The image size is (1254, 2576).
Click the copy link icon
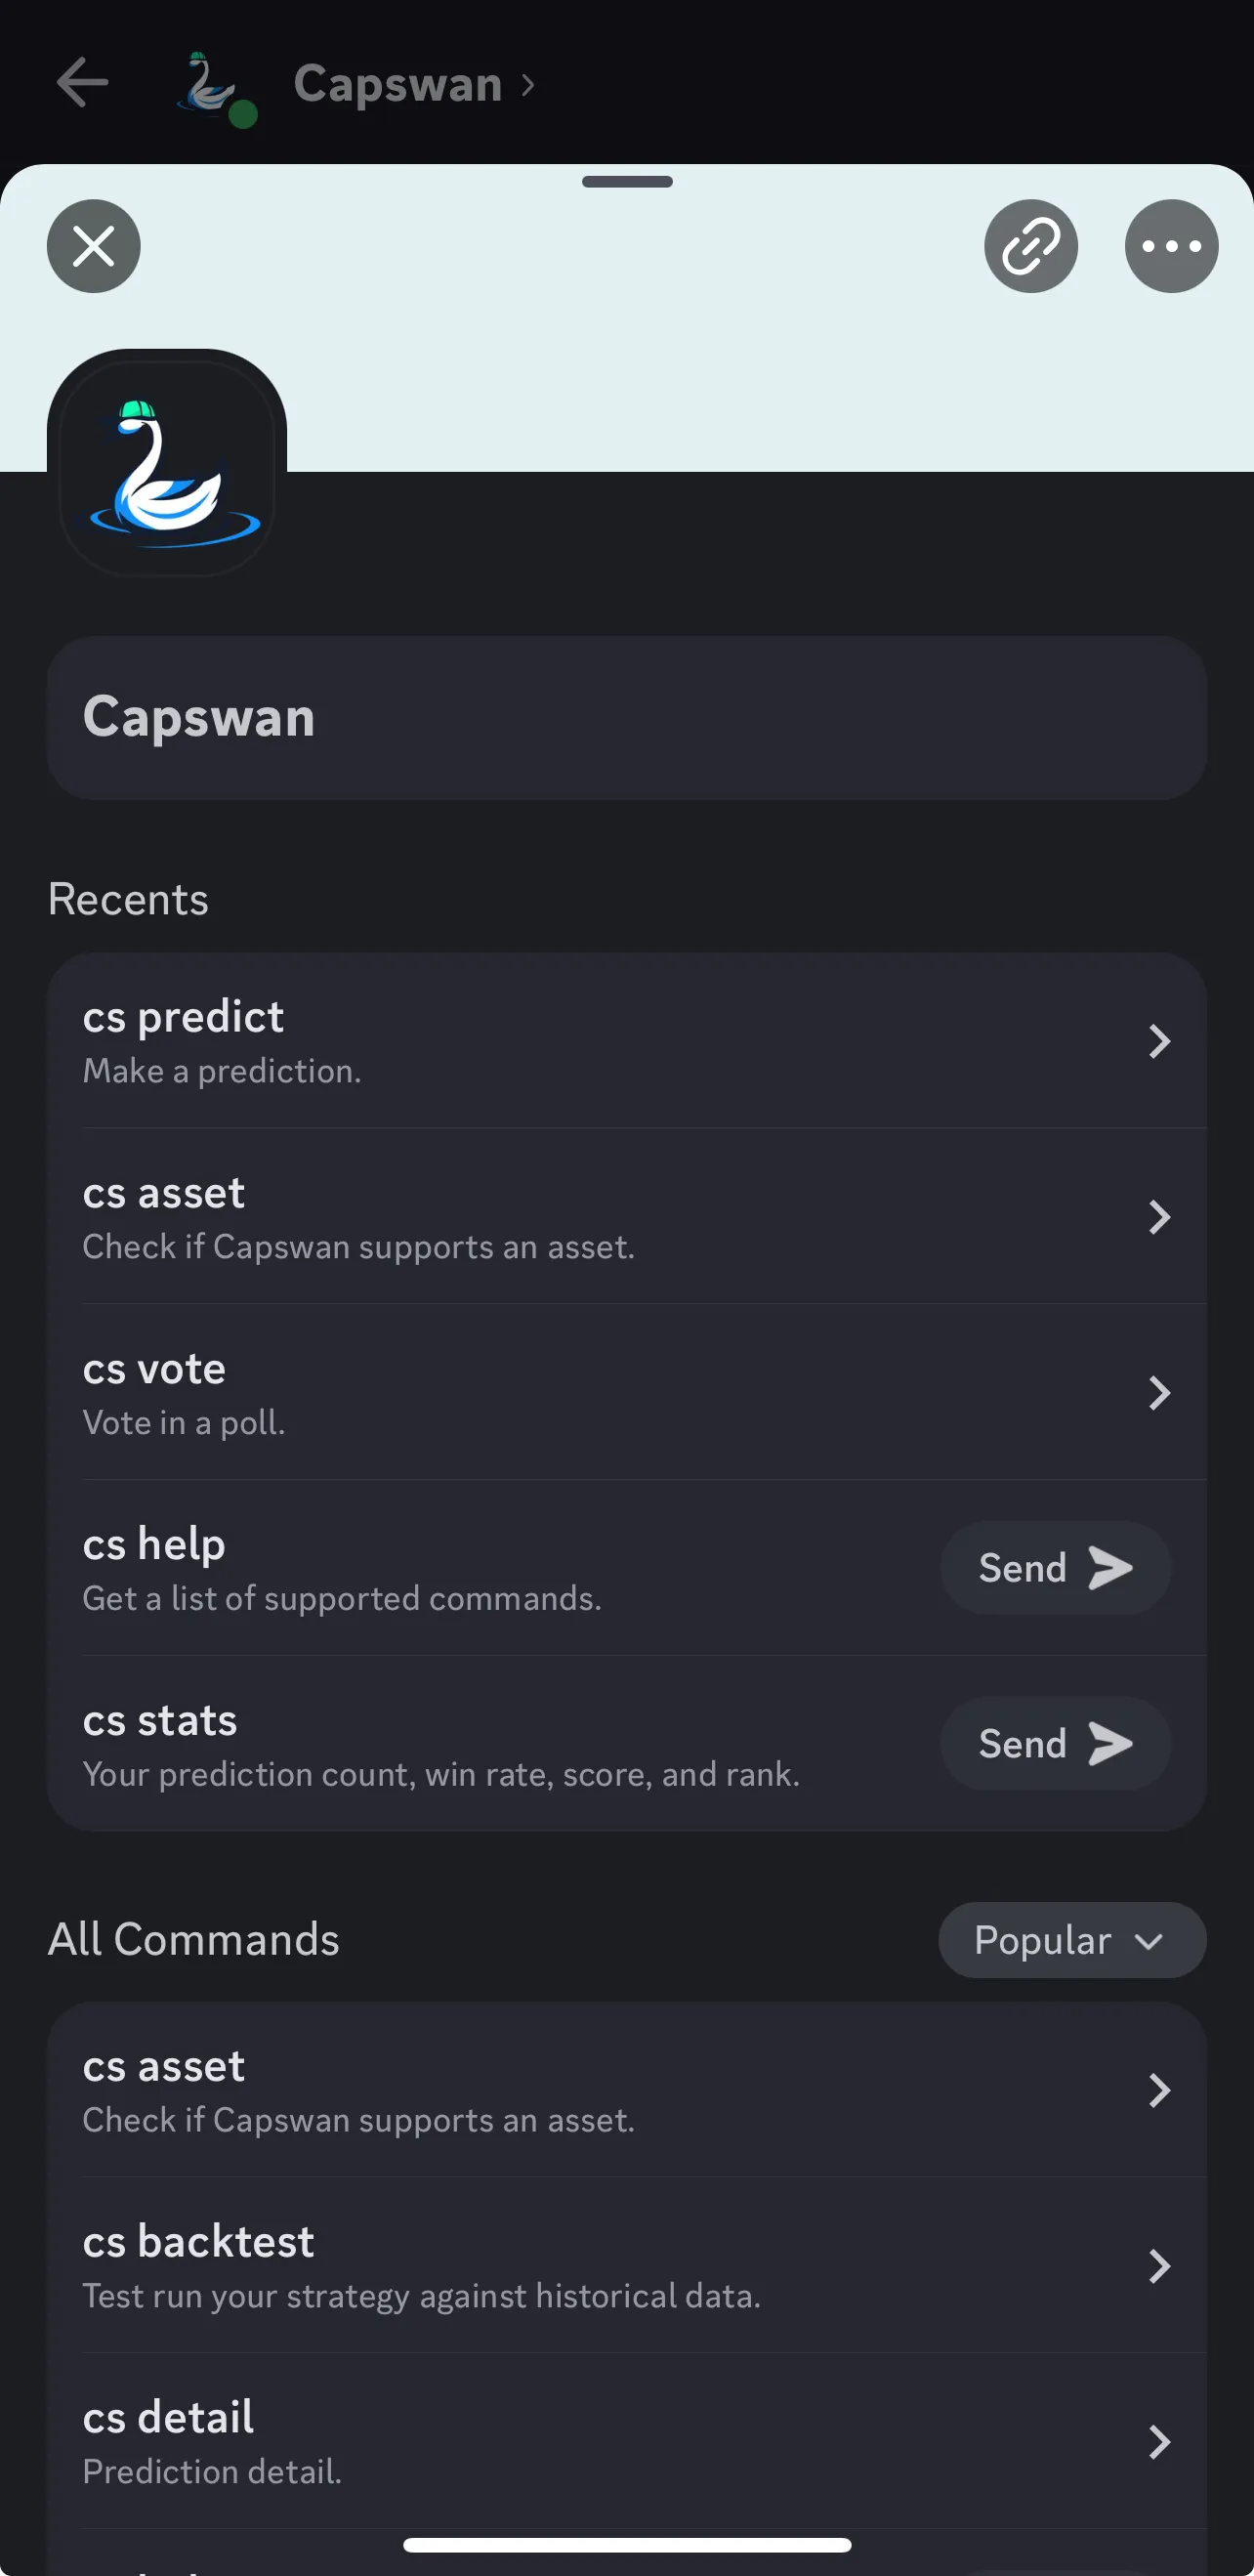pos(1030,246)
